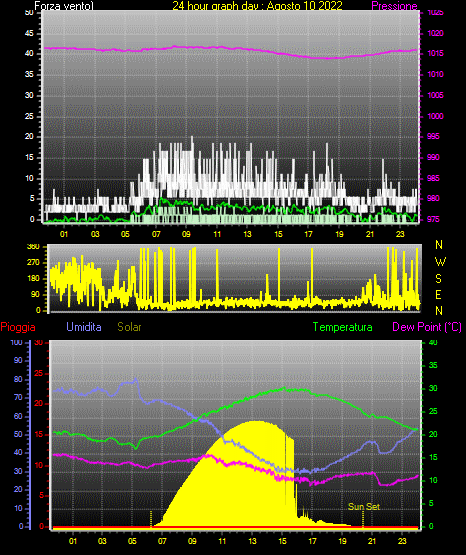Click the sunrise dotted marker near 06
This screenshot has height=555, width=466.
tap(151, 519)
